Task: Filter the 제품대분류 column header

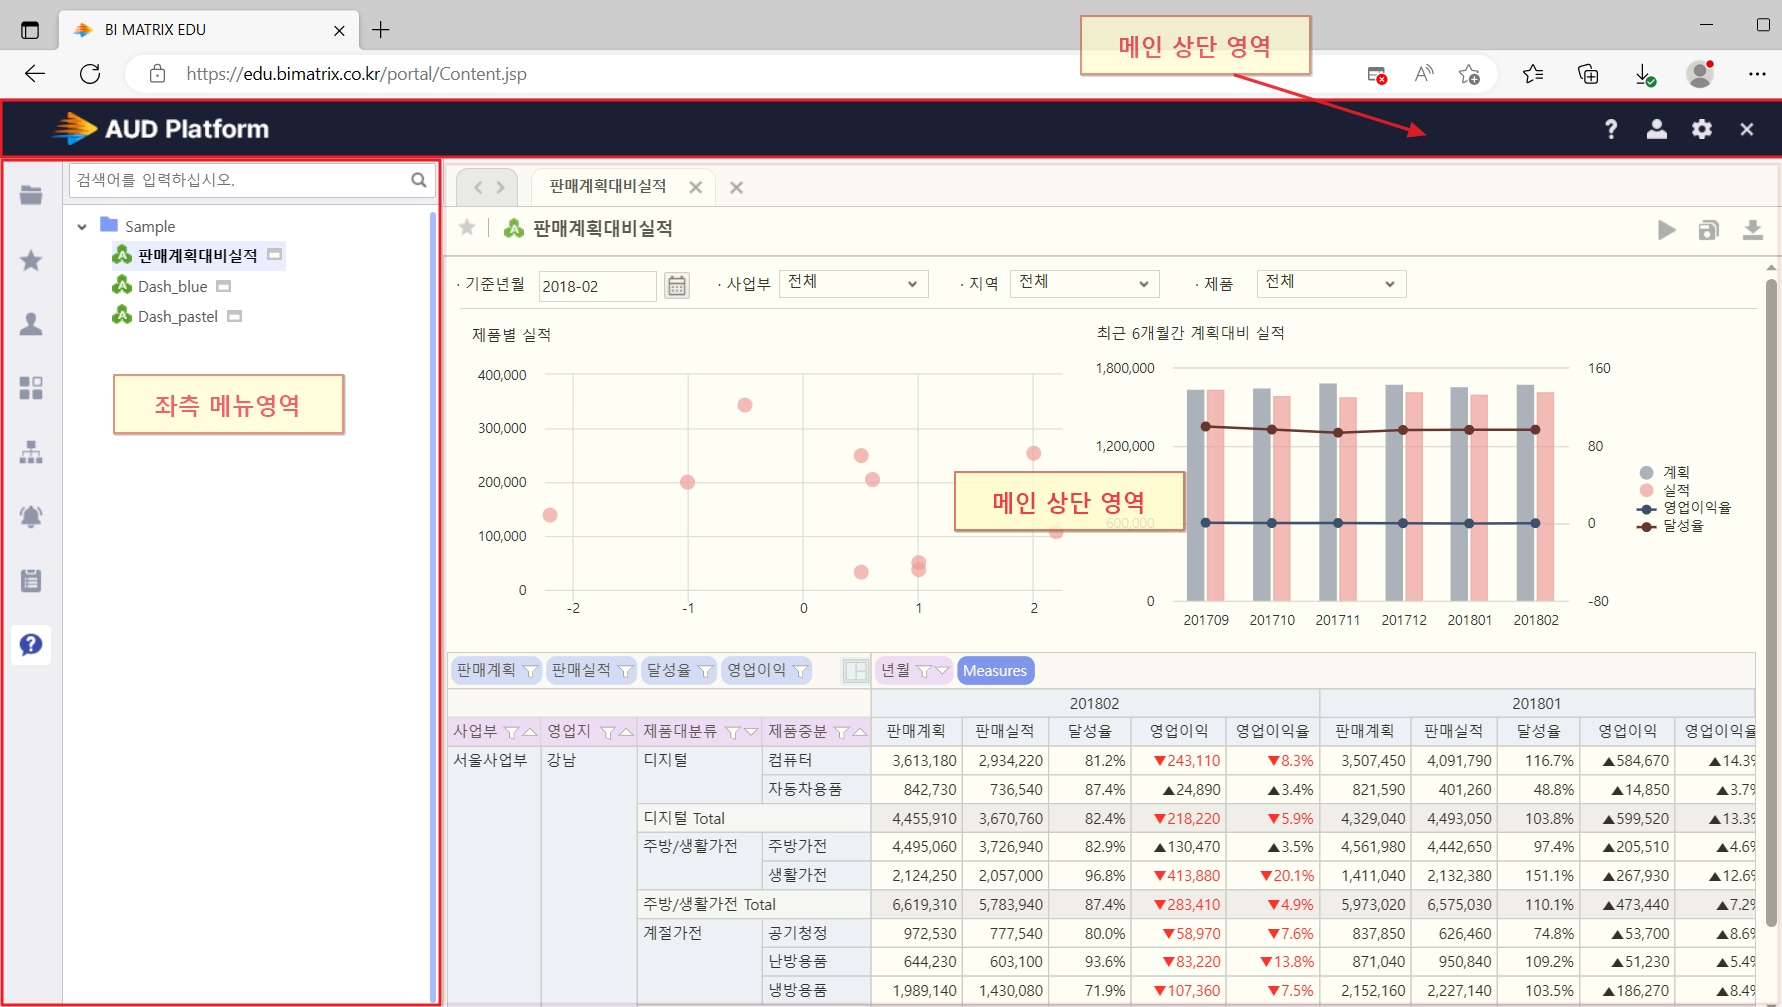Action: point(733,732)
